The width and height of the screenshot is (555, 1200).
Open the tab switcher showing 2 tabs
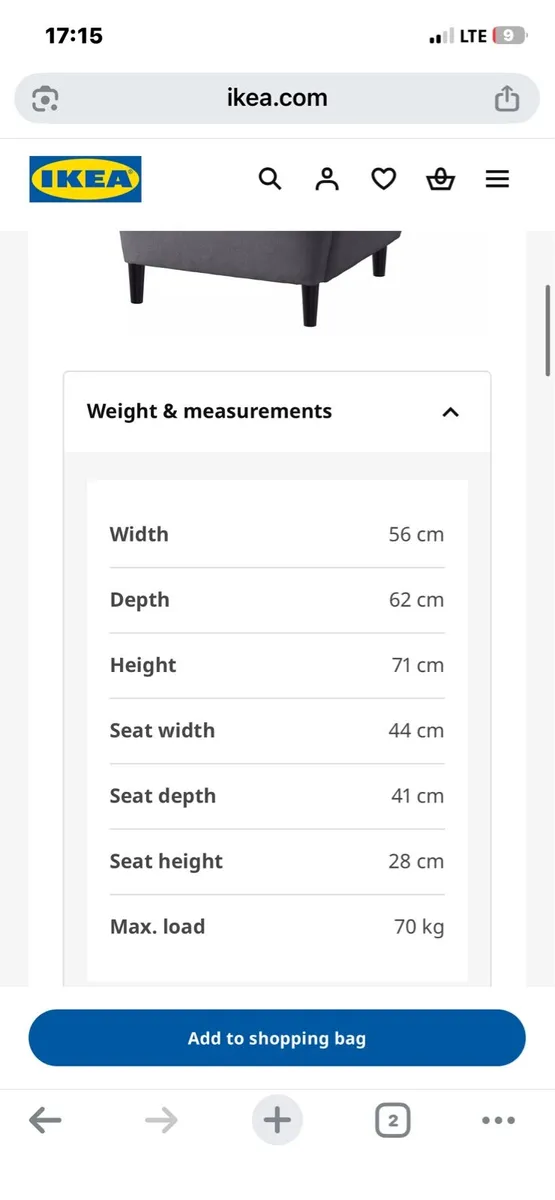[393, 1121]
